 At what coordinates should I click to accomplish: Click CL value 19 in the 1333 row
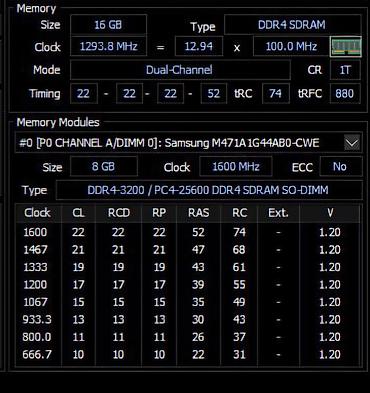click(x=78, y=267)
